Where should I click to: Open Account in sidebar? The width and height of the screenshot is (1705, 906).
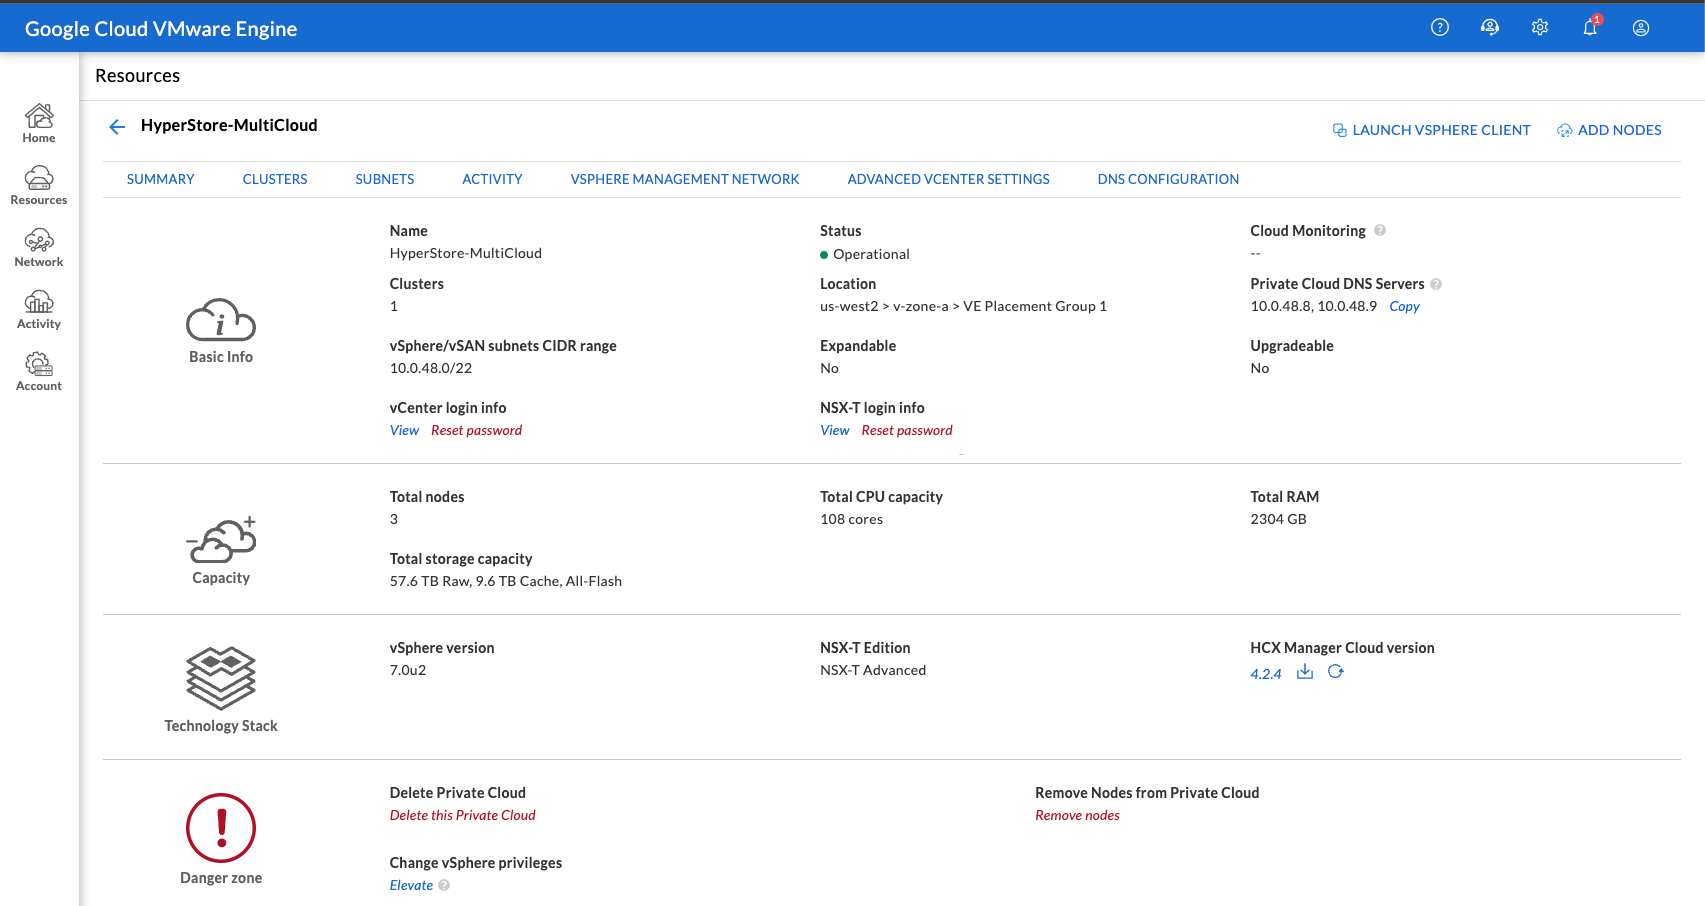point(39,372)
